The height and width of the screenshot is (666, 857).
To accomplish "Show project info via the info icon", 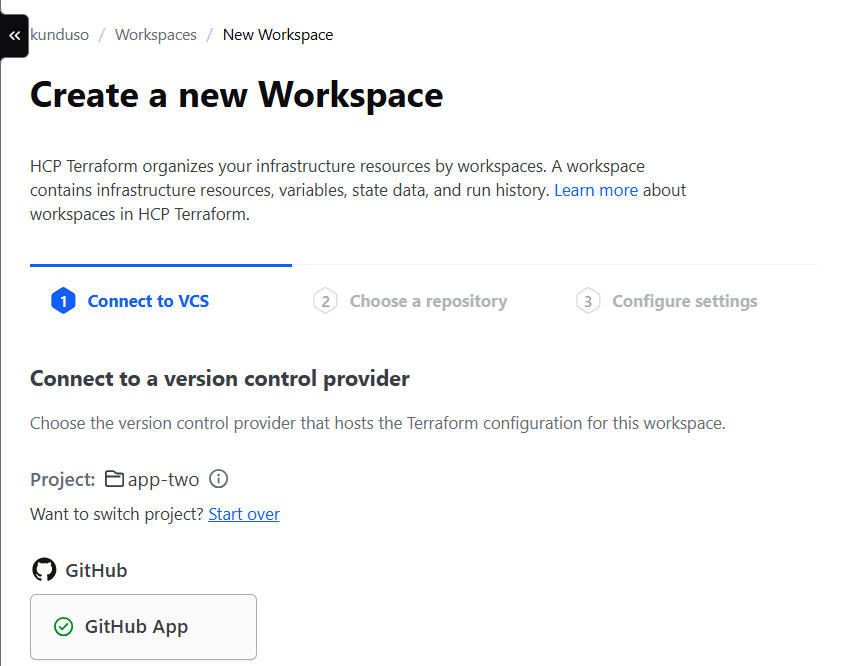I will [219, 479].
